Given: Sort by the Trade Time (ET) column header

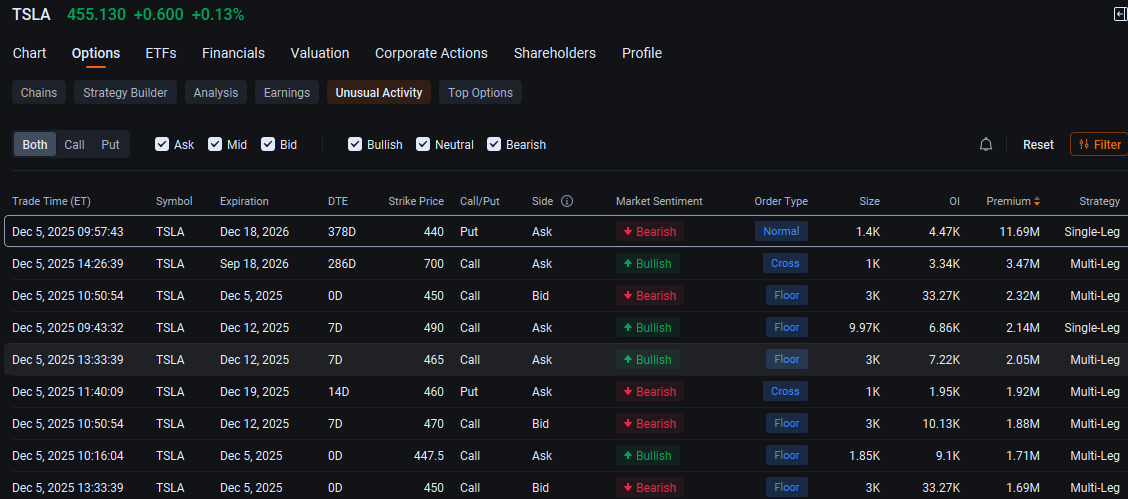Looking at the screenshot, I should click(x=51, y=201).
